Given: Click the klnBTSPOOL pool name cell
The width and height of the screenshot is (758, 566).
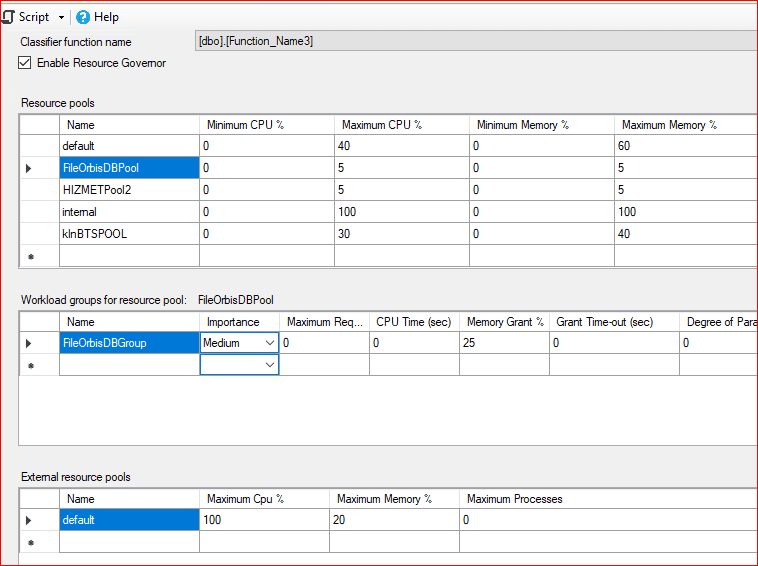Looking at the screenshot, I should tap(129, 234).
